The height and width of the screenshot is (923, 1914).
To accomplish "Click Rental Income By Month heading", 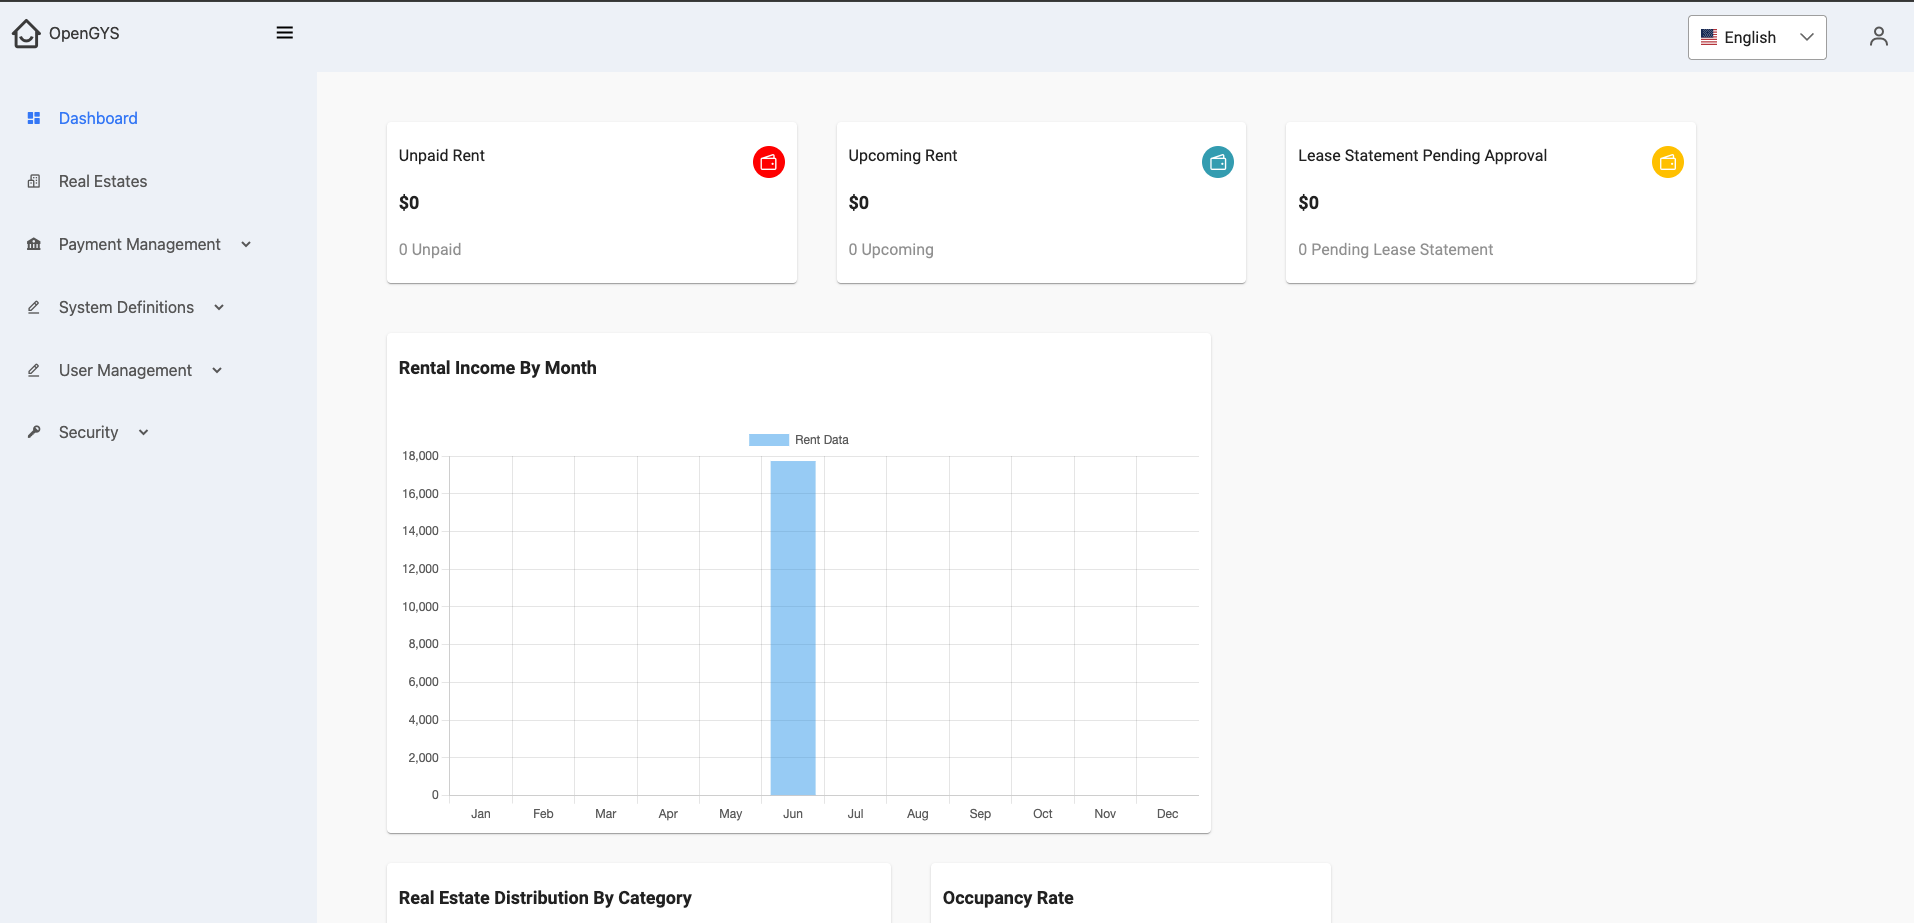I will point(497,368).
